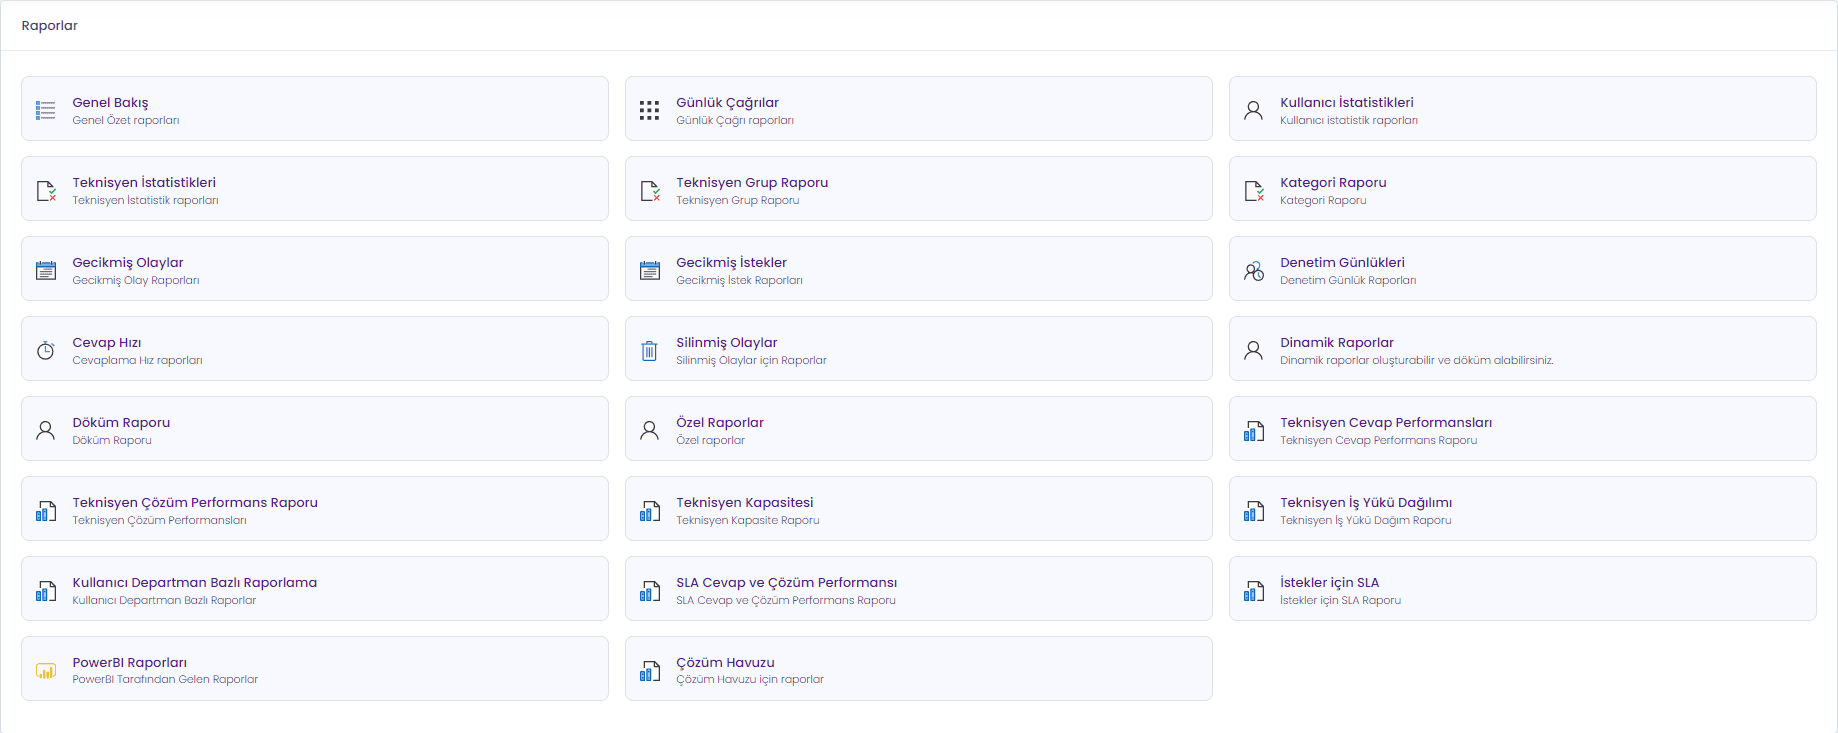The height and width of the screenshot is (733, 1838).
Task: Open SLA Cevap ve Çözüm Performansı title
Action: click(x=787, y=582)
